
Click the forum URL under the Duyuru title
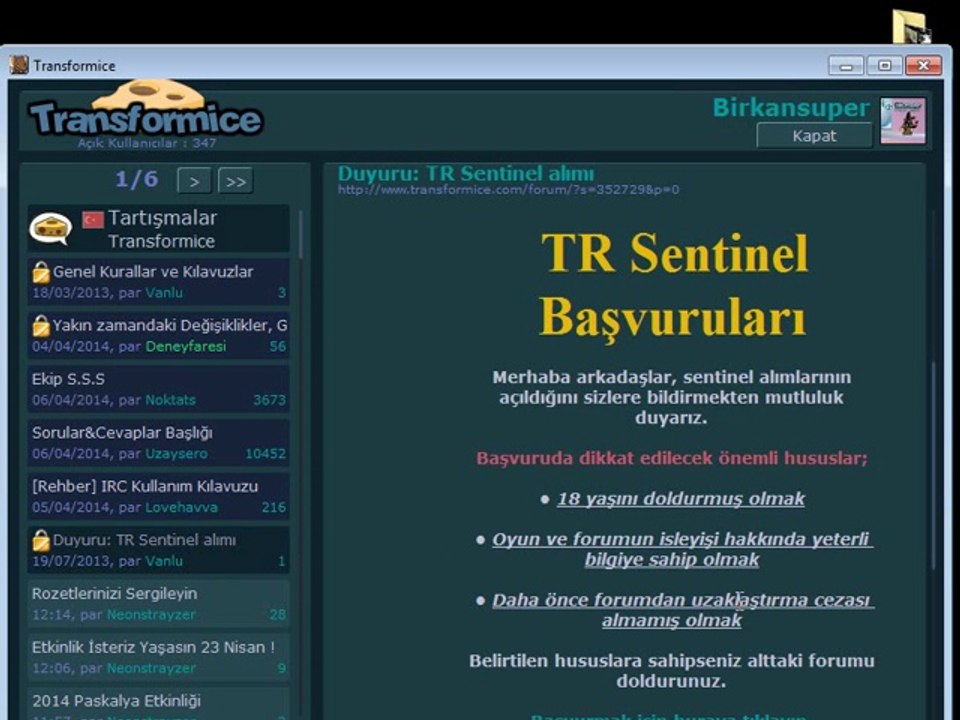[x=508, y=190]
